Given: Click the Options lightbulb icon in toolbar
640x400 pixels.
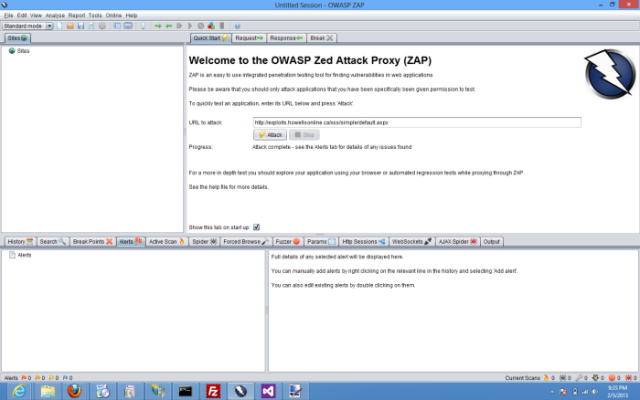Looking at the screenshot, I should [x=143, y=26].
